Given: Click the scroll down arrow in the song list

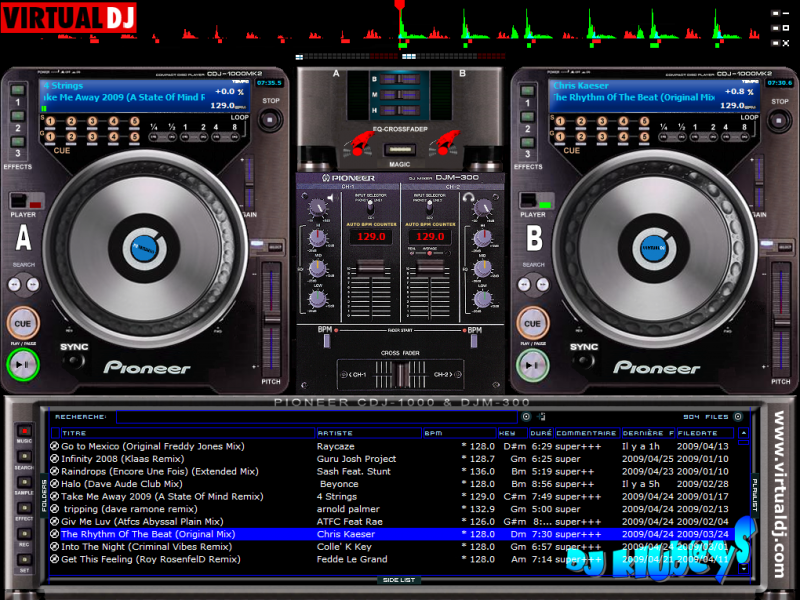Looking at the screenshot, I should [x=744, y=568].
